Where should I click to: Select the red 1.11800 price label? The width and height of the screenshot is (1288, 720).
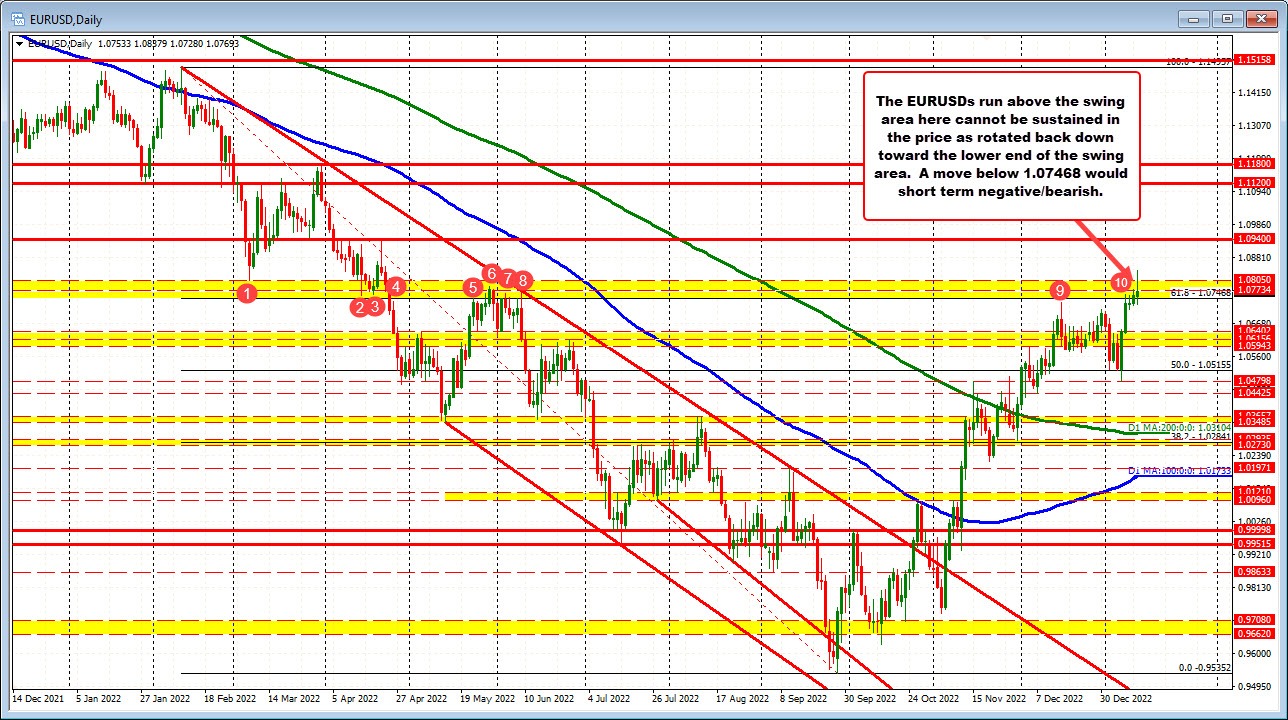tap(1254, 163)
